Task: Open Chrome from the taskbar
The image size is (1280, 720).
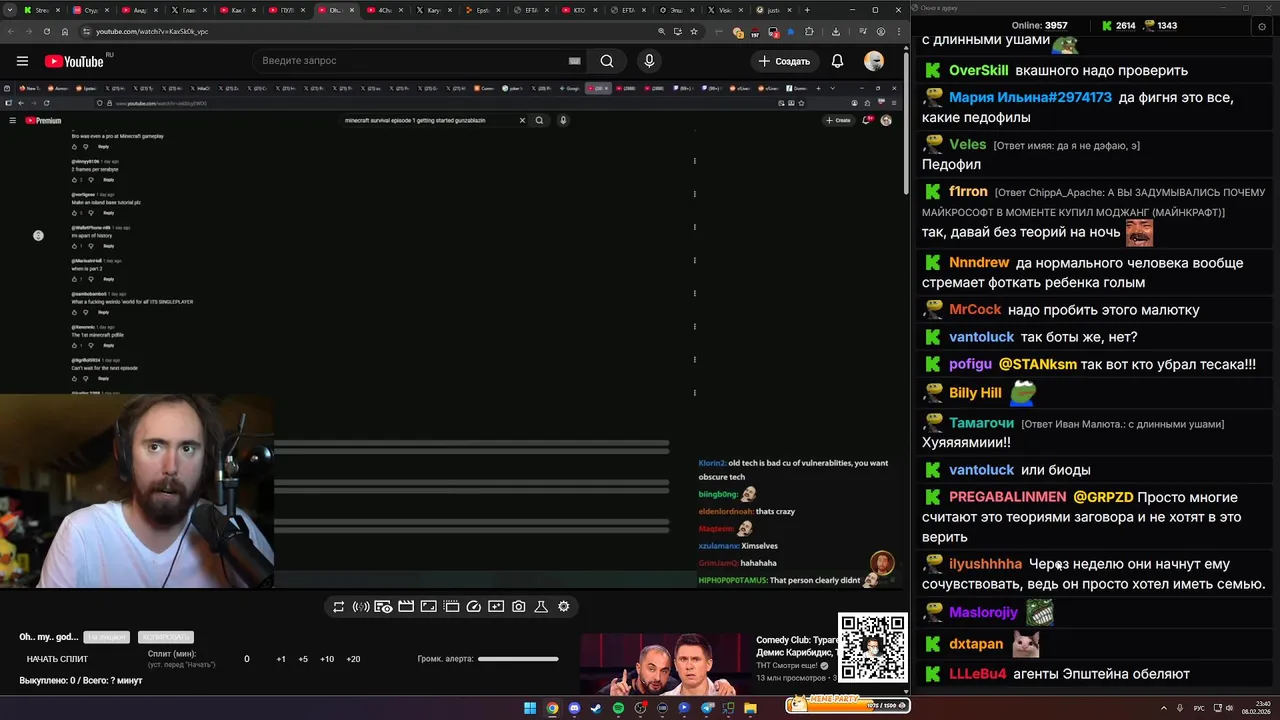Action: [552, 708]
